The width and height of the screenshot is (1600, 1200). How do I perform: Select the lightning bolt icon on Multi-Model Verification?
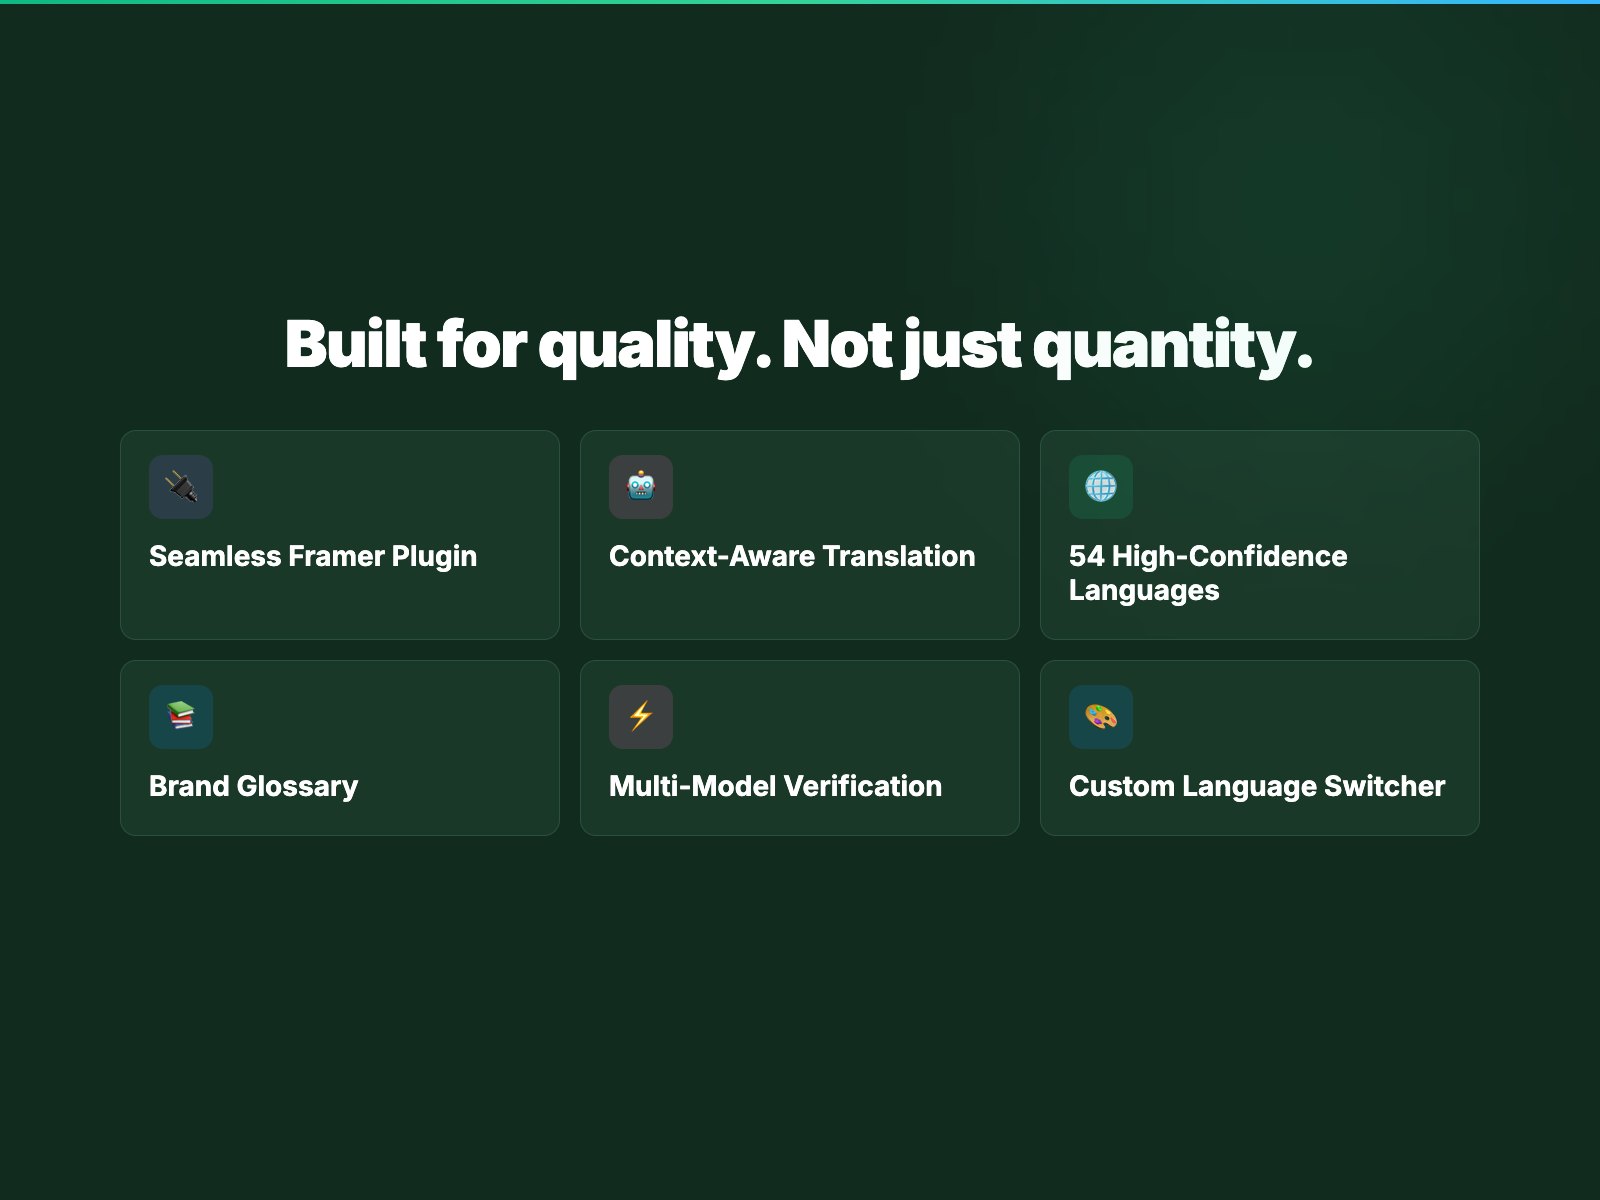pyautogui.click(x=641, y=716)
